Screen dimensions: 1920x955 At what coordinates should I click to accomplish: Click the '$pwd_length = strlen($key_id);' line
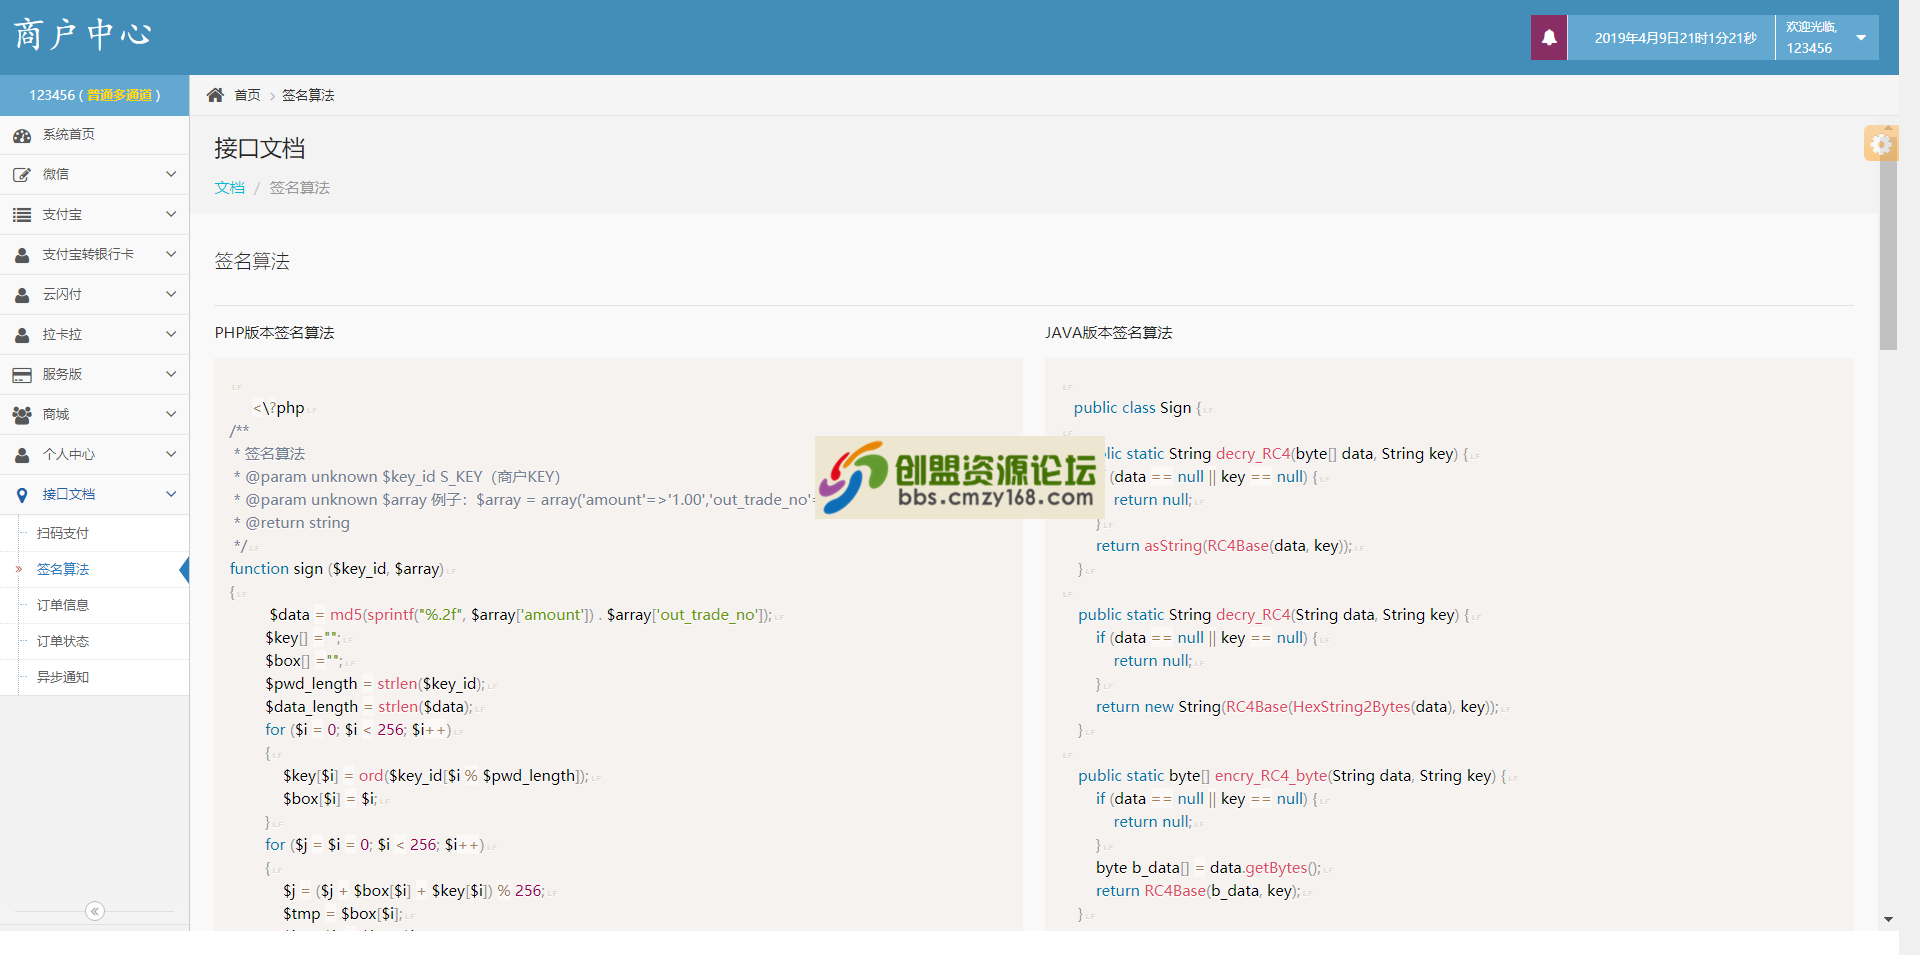[x=375, y=684]
